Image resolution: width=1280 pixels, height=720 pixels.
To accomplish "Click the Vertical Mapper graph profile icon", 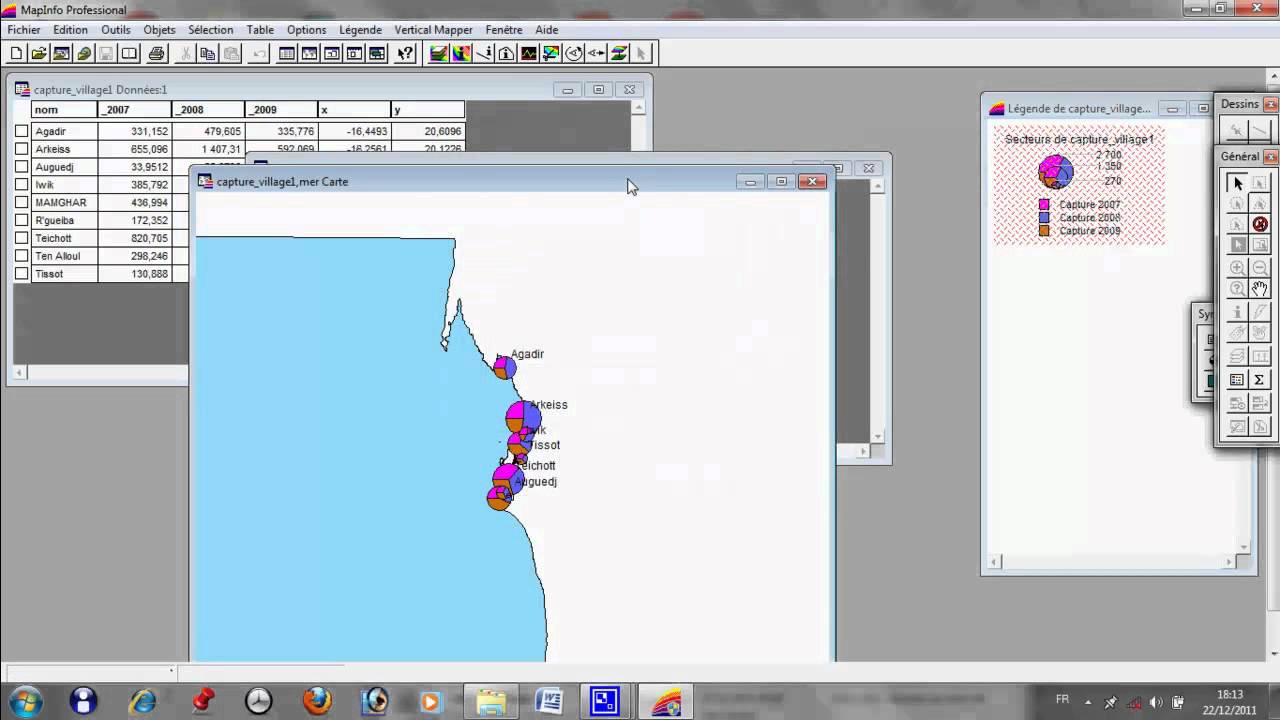I will [528, 54].
